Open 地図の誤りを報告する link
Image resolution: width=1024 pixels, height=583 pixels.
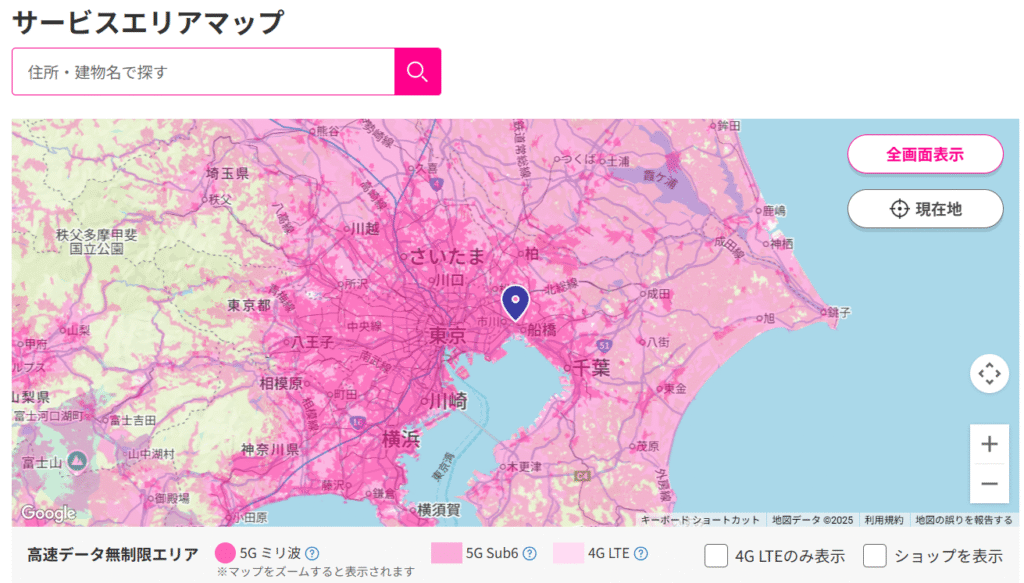(x=963, y=520)
